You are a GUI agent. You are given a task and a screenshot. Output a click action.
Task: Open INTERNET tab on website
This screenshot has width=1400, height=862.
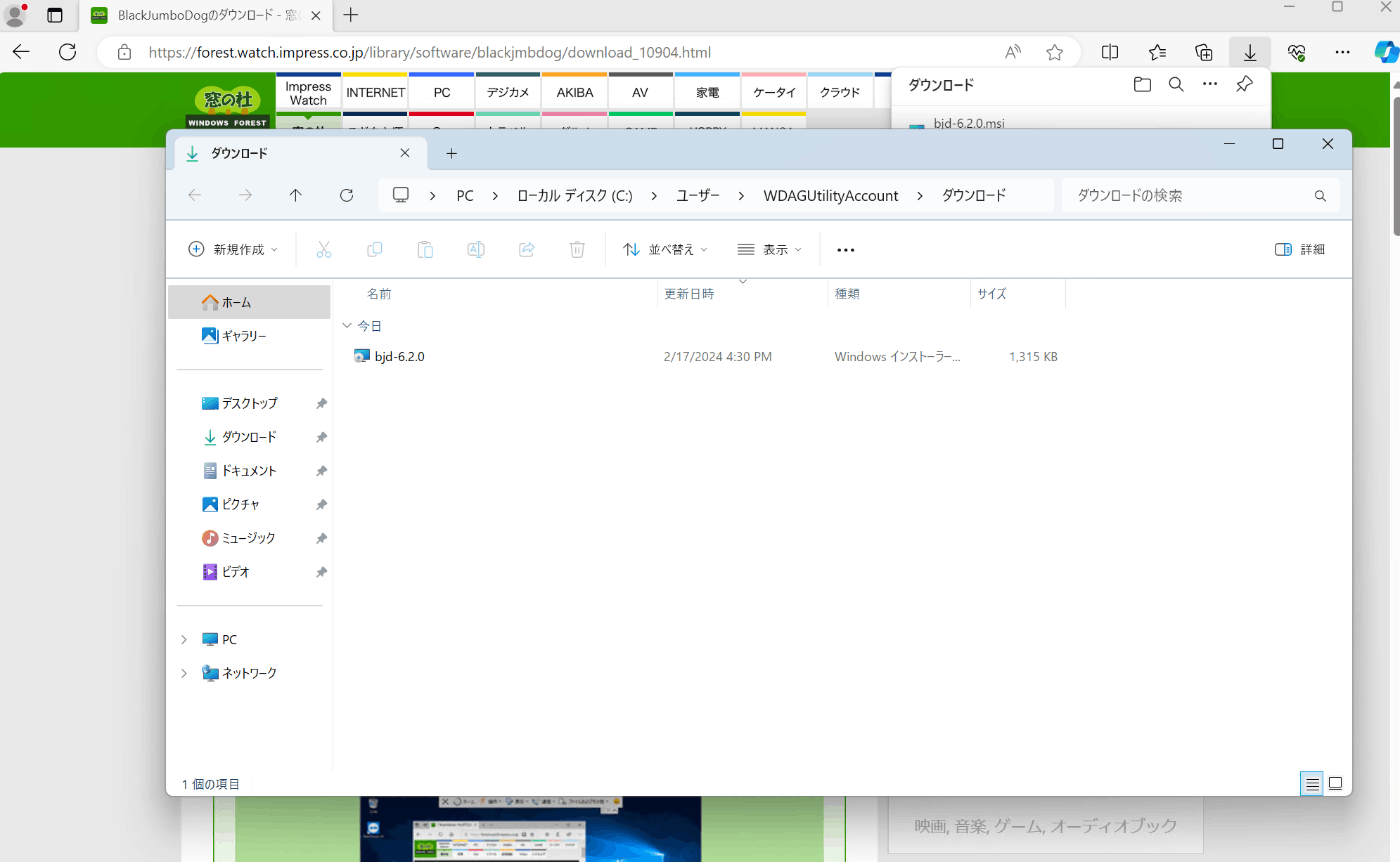[x=375, y=92]
